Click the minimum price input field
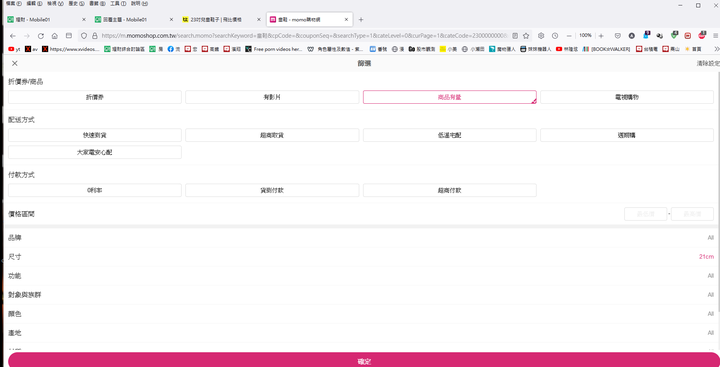The image size is (720, 367). 646,214
